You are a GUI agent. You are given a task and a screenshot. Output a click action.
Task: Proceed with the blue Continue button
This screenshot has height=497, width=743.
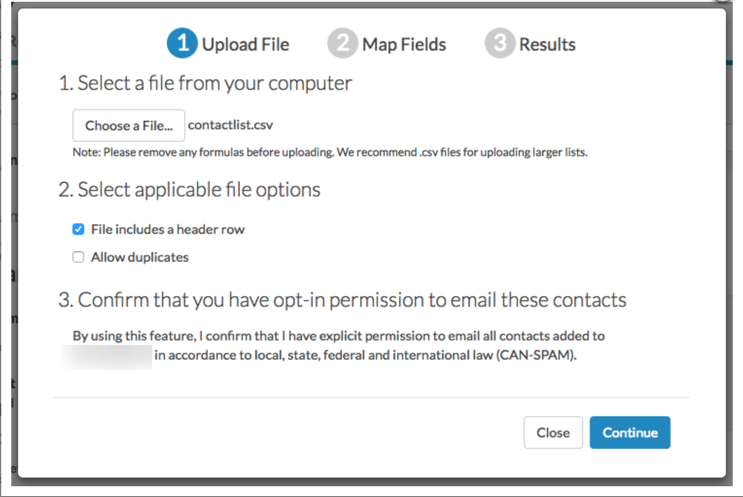click(x=630, y=433)
